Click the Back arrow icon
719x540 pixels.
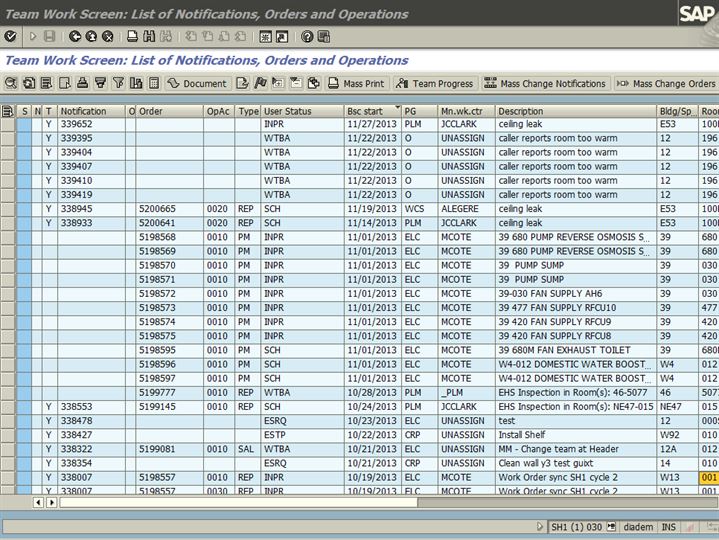(x=76, y=36)
